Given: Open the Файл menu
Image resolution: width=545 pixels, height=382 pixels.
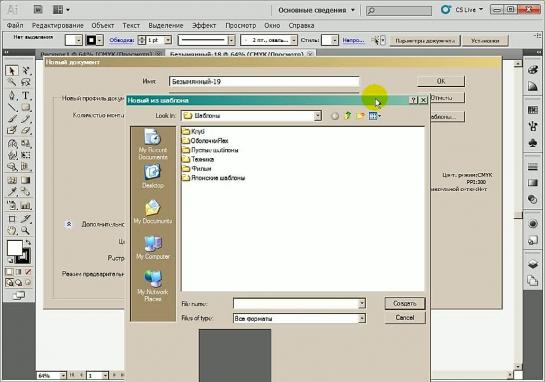Looking at the screenshot, I should [x=15, y=25].
